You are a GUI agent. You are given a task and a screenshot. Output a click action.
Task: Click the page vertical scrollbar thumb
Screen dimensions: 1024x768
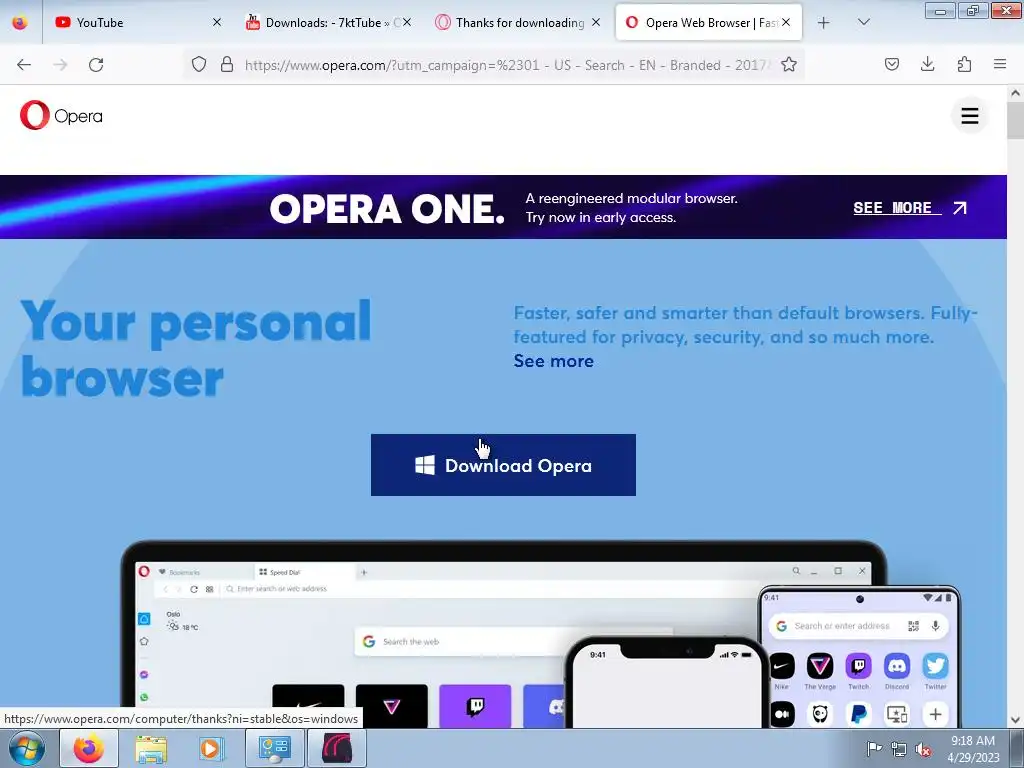point(1015,121)
